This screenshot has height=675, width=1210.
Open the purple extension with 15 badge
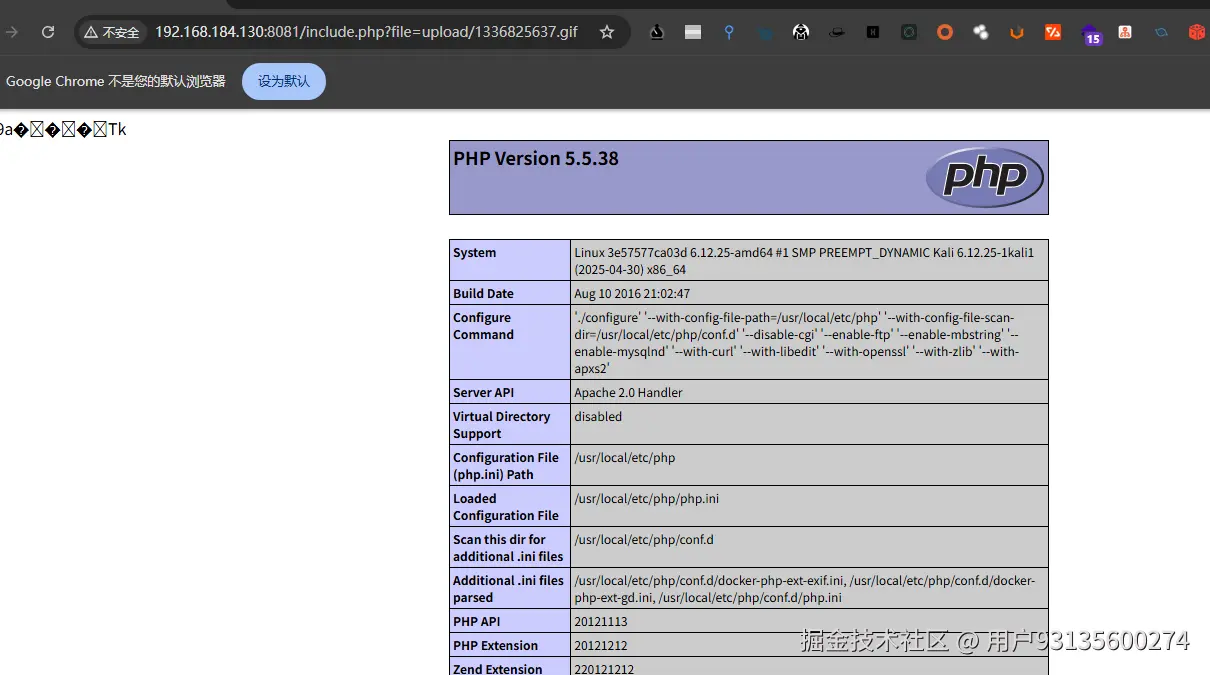(1090, 34)
